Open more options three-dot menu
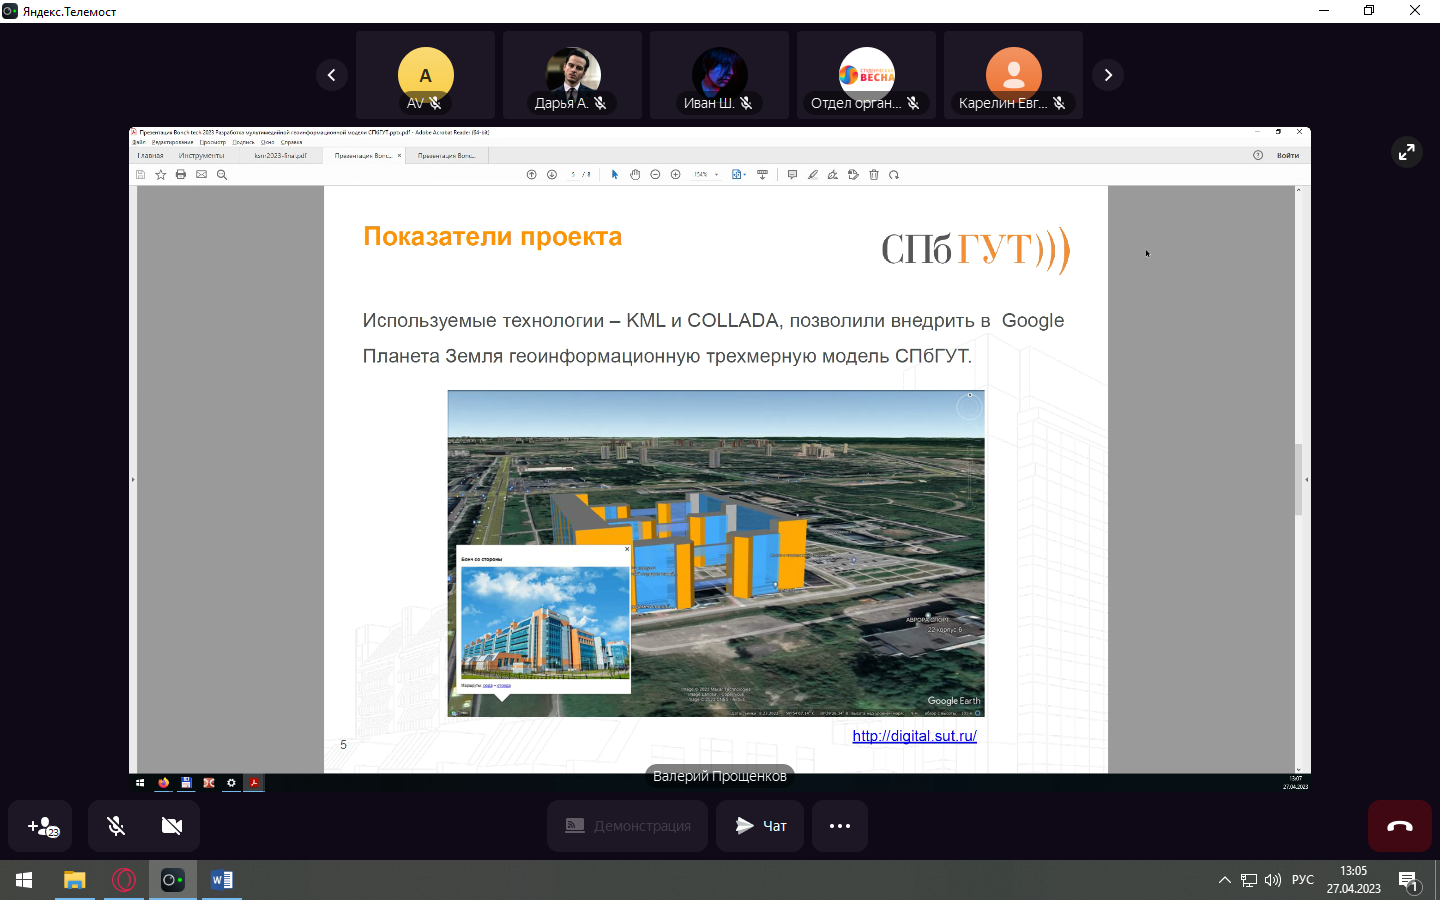 pyautogui.click(x=840, y=826)
